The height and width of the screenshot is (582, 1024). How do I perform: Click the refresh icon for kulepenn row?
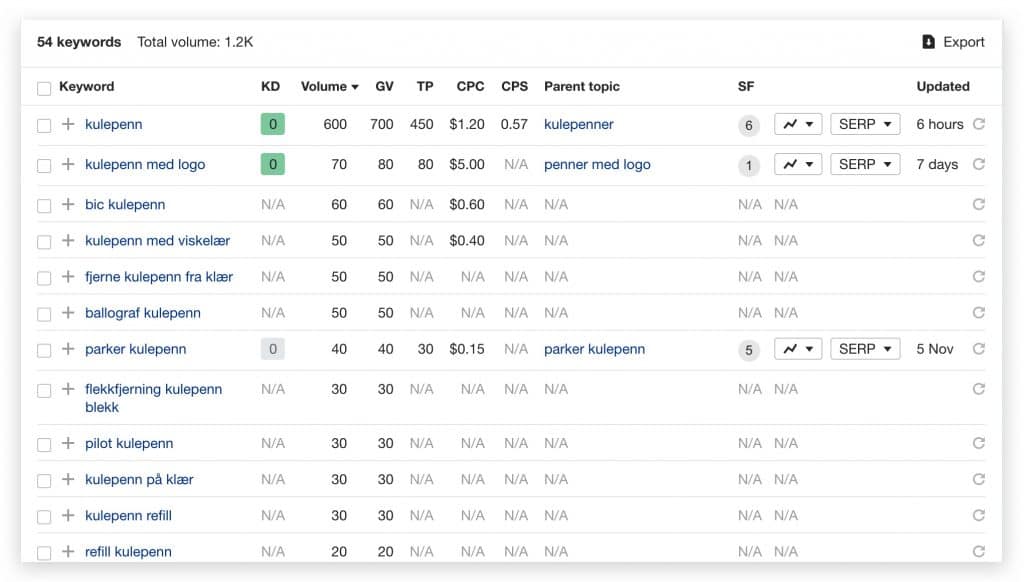pos(978,124)
